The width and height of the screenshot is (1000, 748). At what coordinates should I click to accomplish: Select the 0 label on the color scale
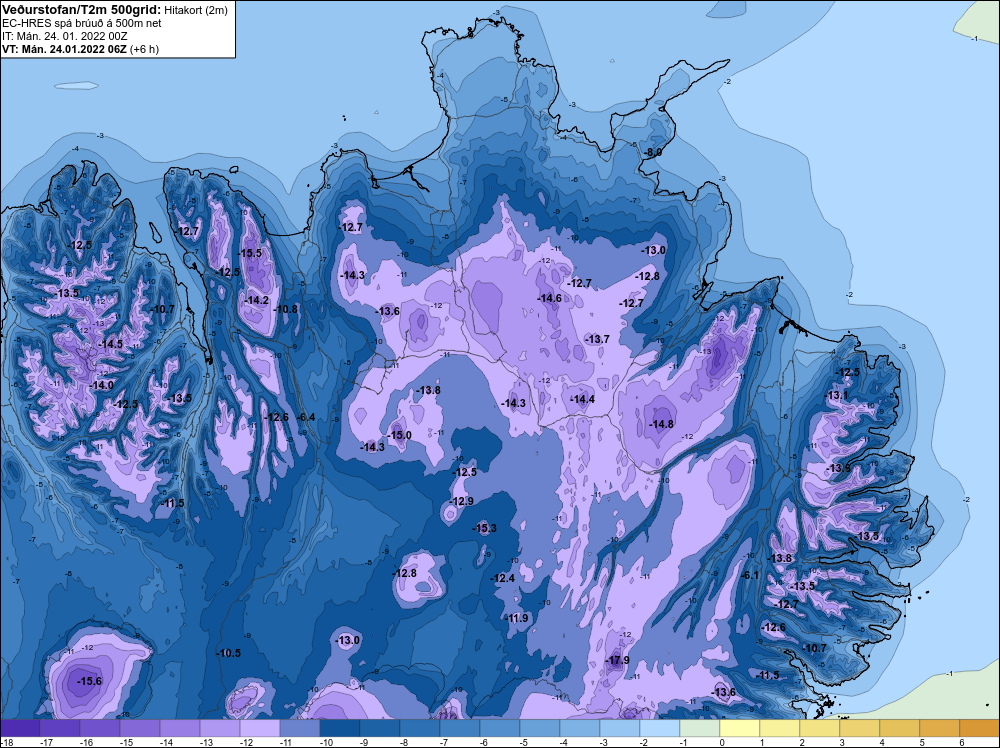722,742
